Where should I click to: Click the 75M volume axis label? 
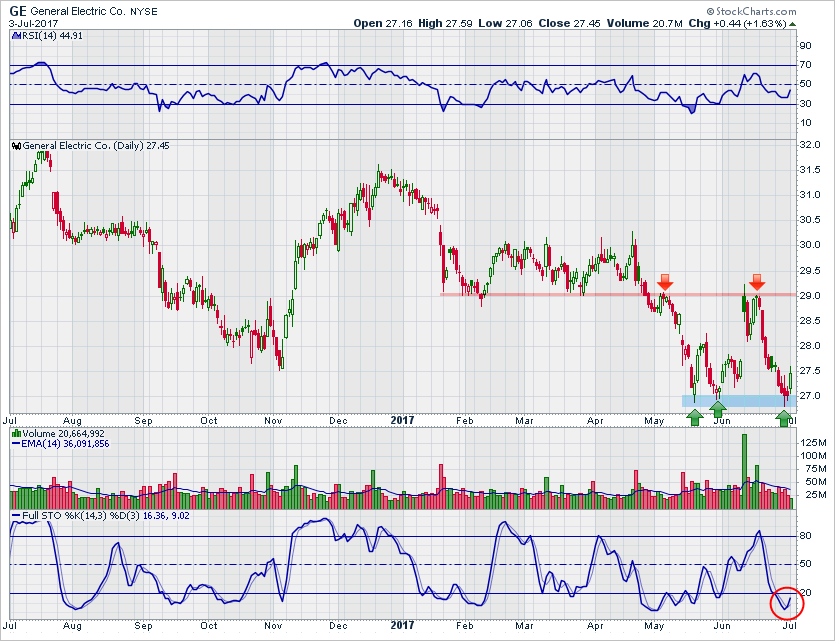[x=815, y=469]
